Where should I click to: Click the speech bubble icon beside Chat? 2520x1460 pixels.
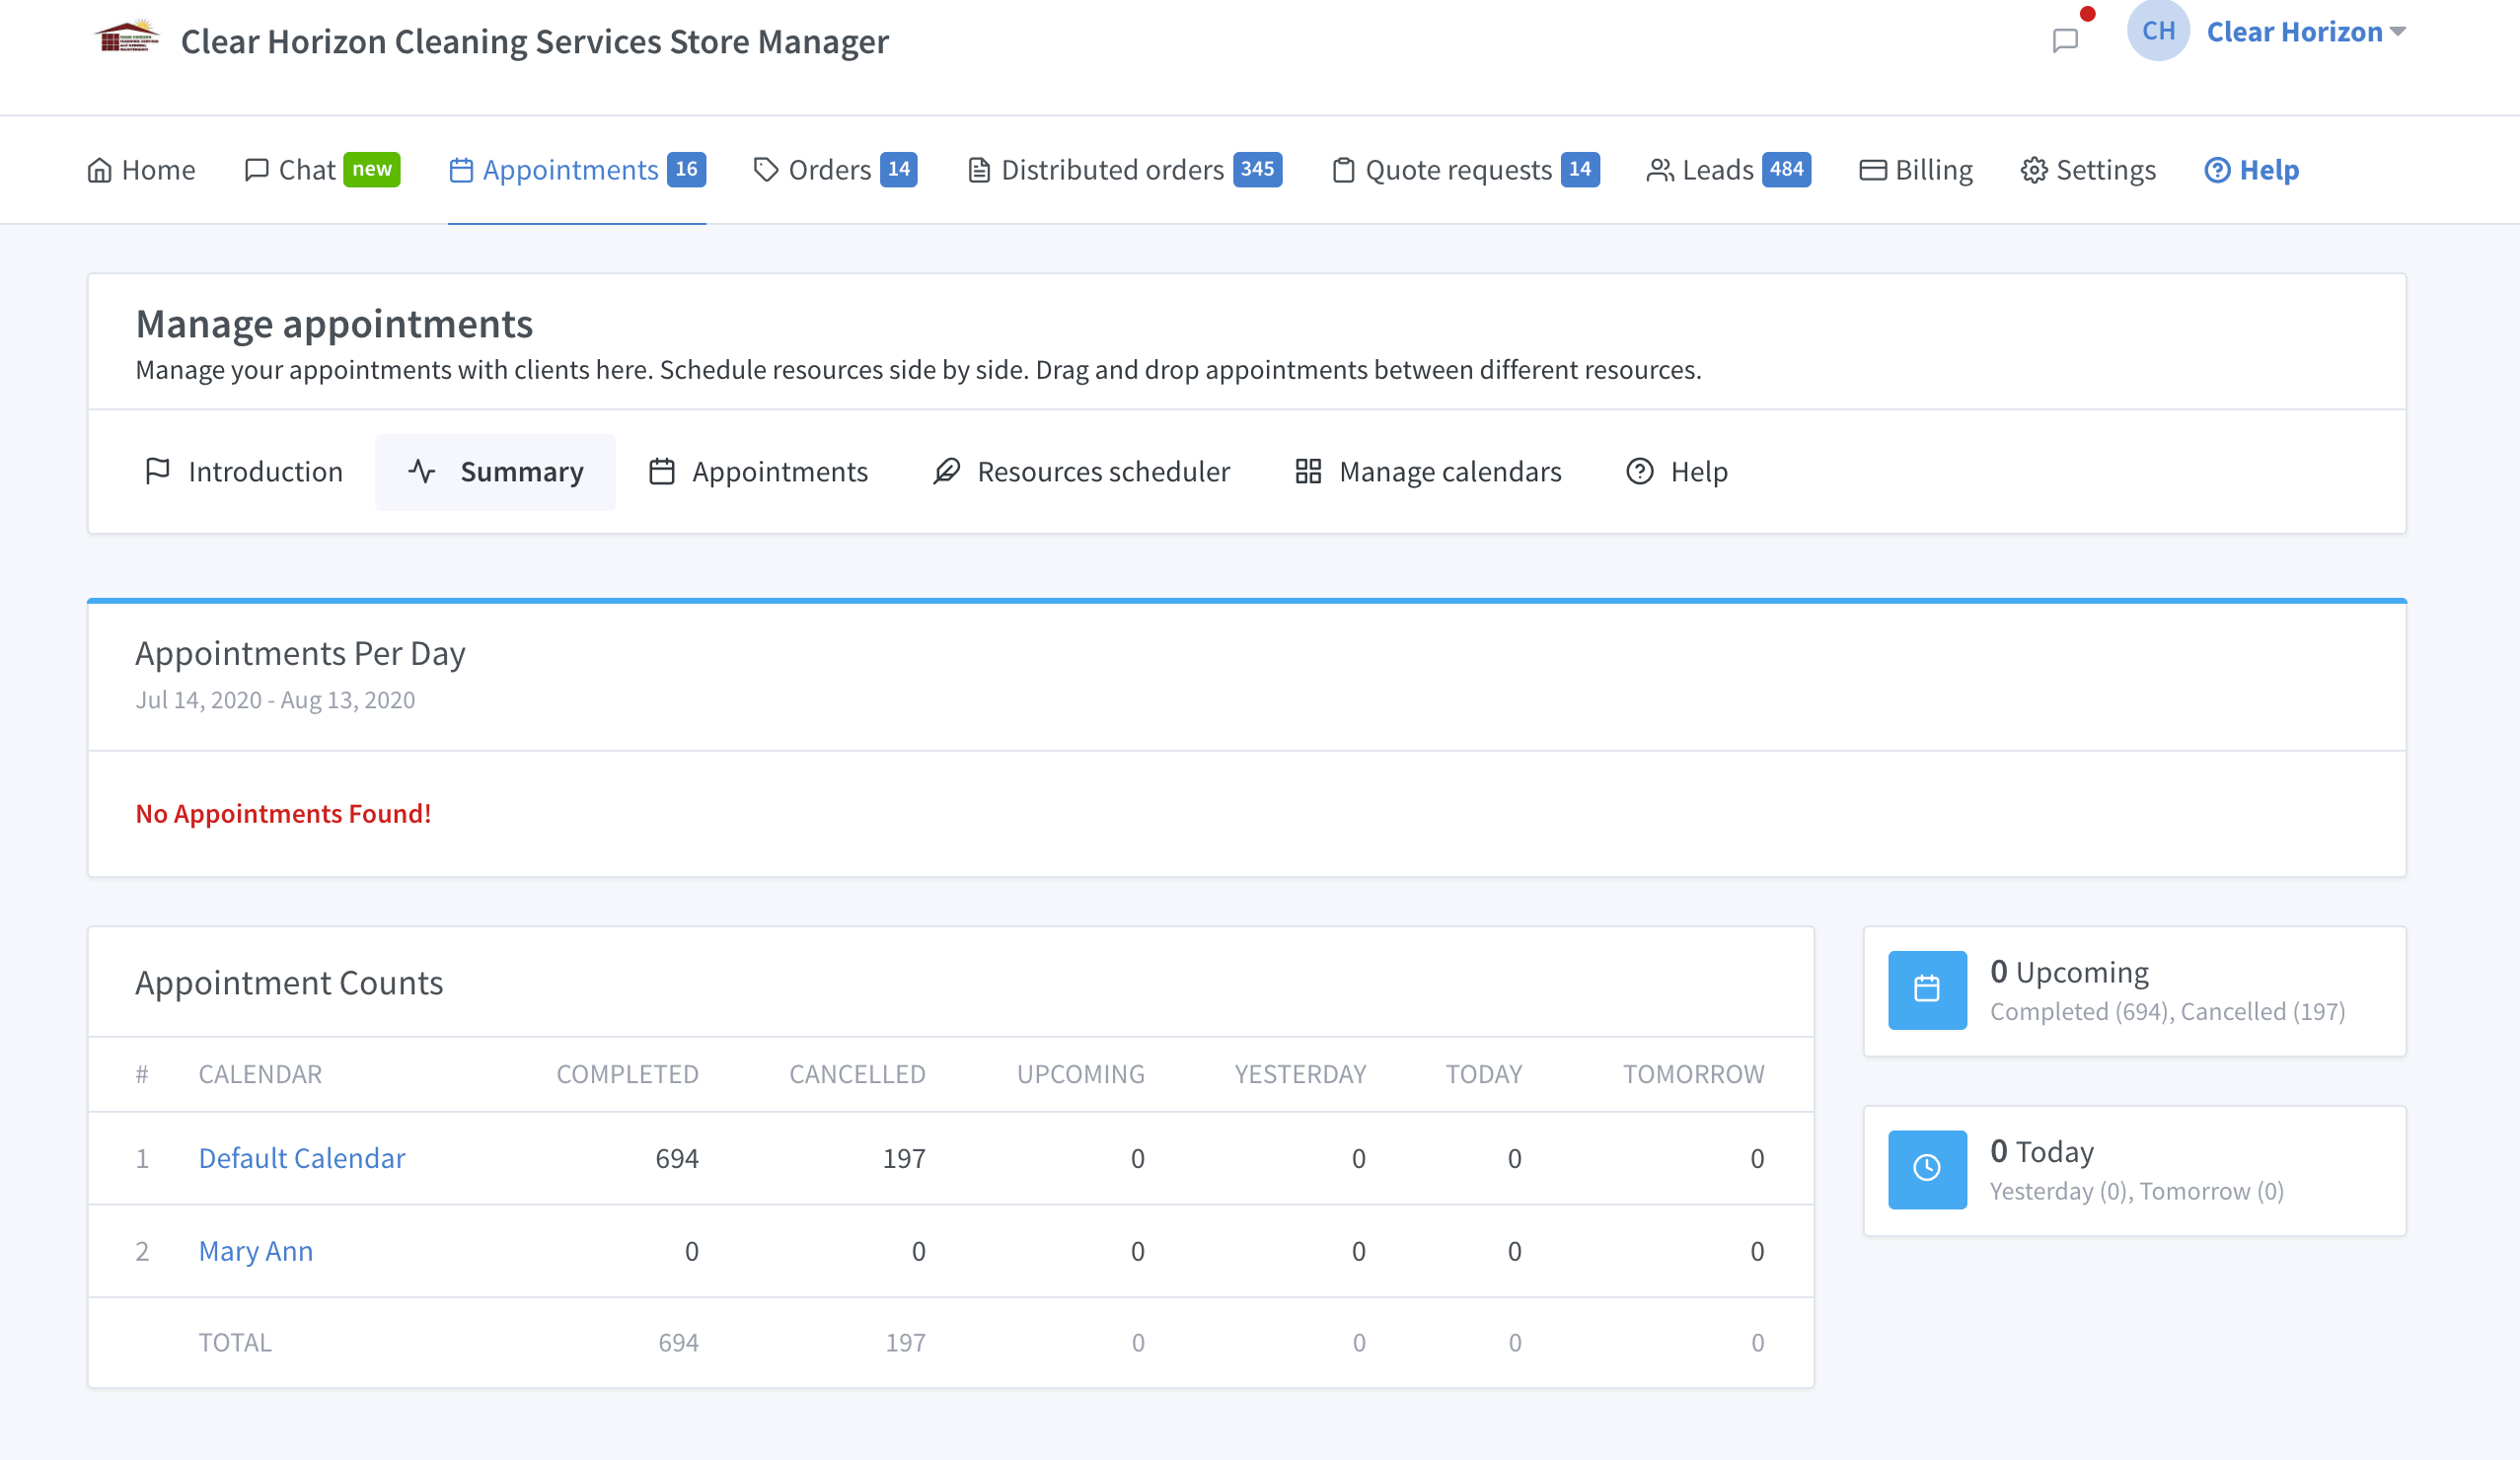257,169
